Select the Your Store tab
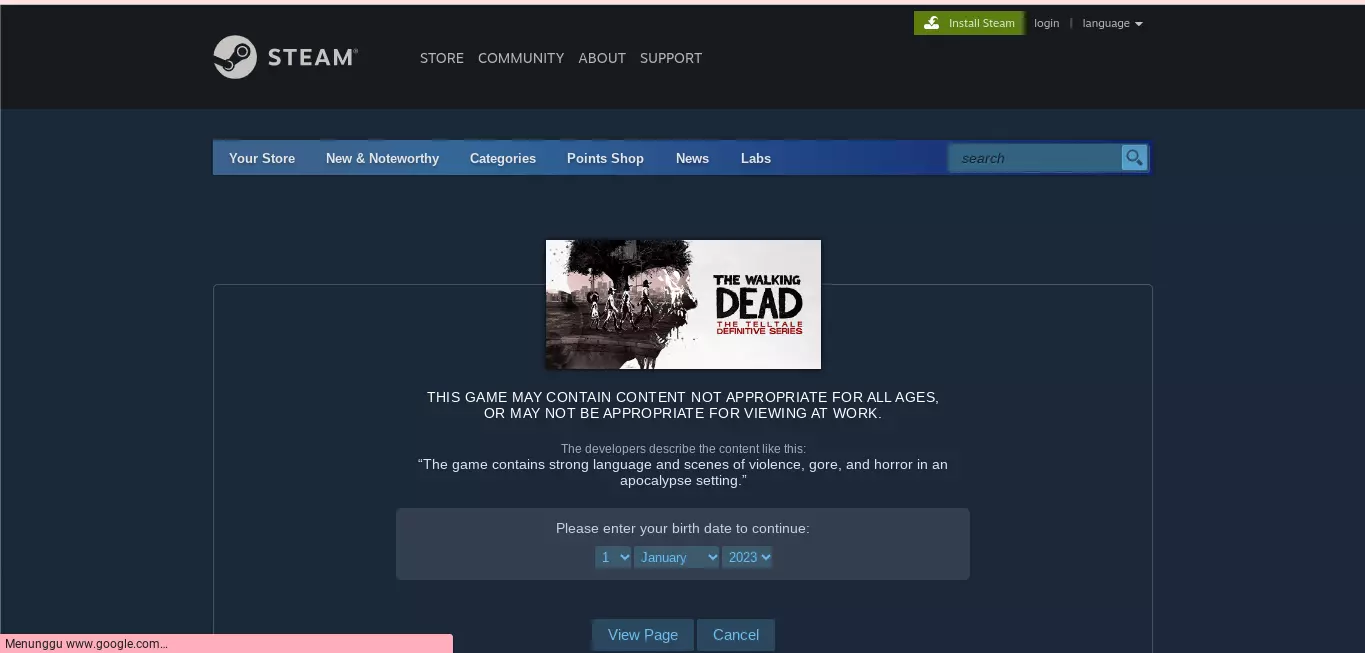This screenshot has height=653, width=1365. (262, 158)
